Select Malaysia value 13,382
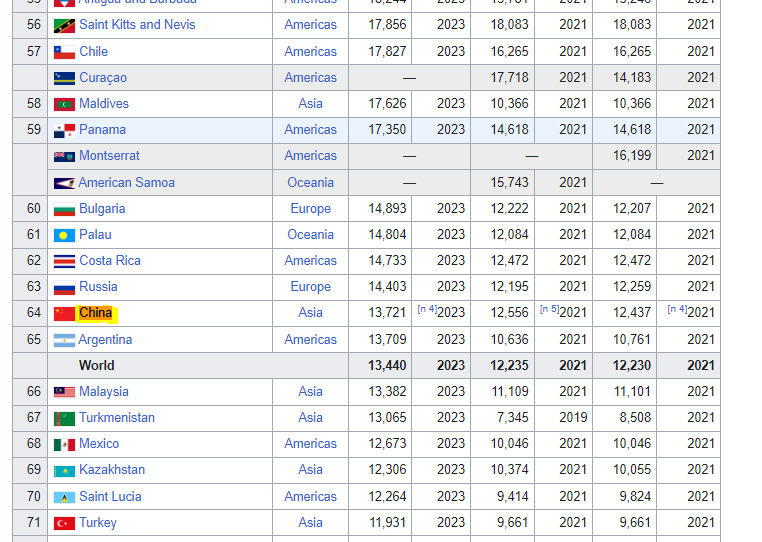Screen dimensions: 762x542 pos(387,391)
